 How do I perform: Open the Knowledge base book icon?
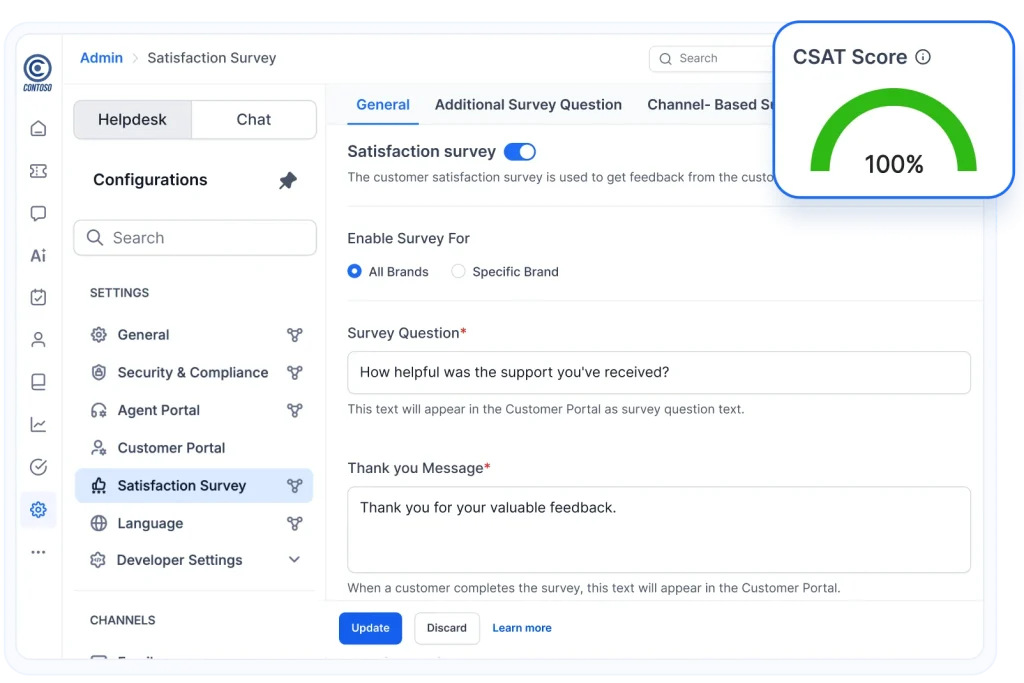click(x=39, y=382)
